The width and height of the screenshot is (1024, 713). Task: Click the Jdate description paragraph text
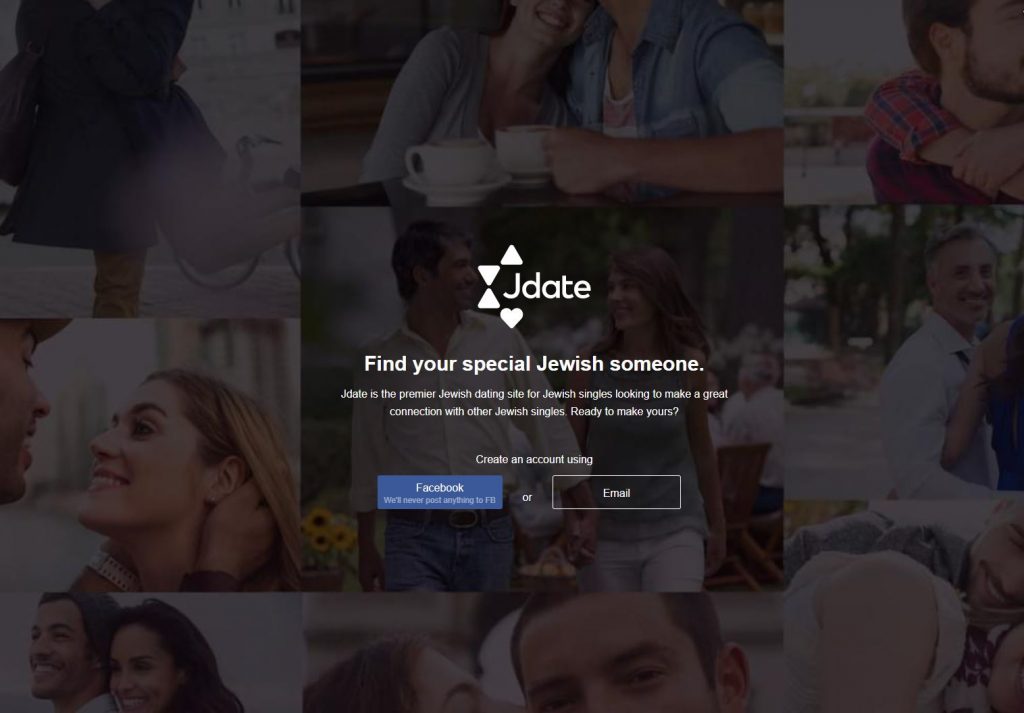point(534,403)
